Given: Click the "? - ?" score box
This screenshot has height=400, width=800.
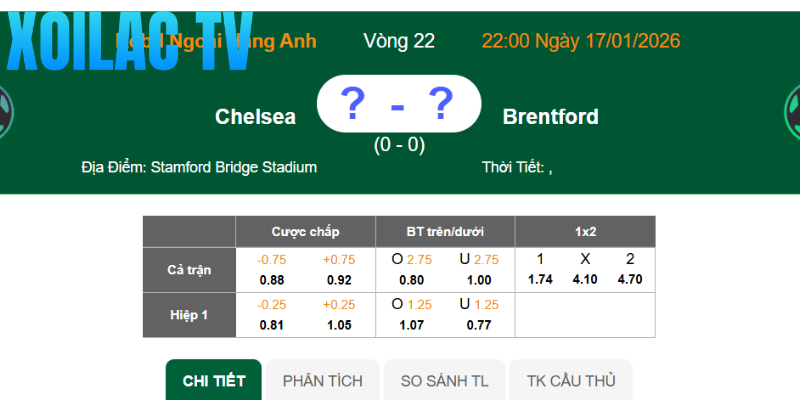Looking at the screenshot, I should pyautogui.click(x=399, y=104).
